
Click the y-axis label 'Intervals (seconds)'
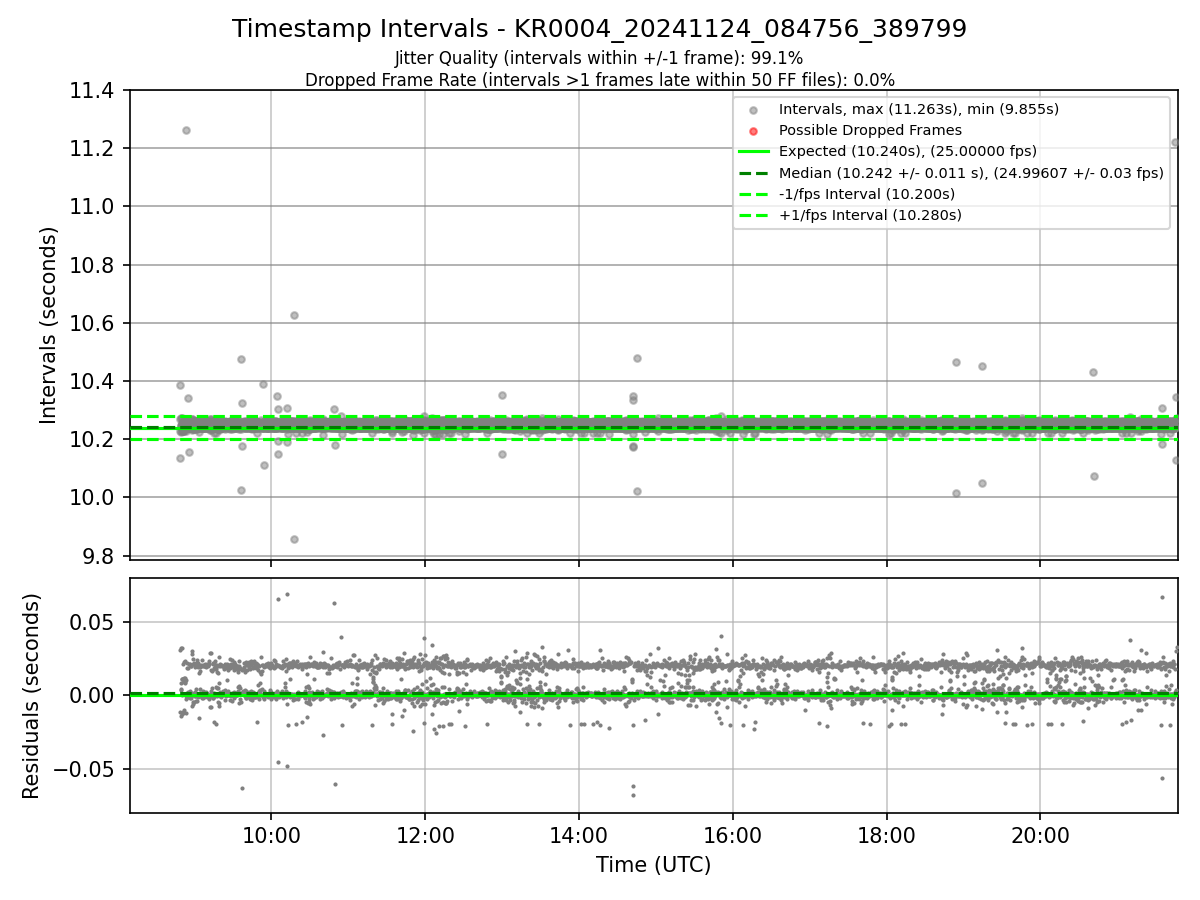pos(49,325)
